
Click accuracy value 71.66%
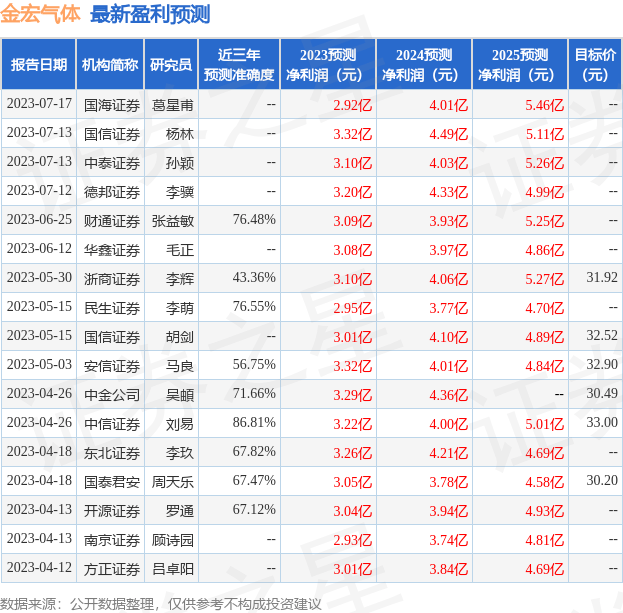click(x=254, y=394)
